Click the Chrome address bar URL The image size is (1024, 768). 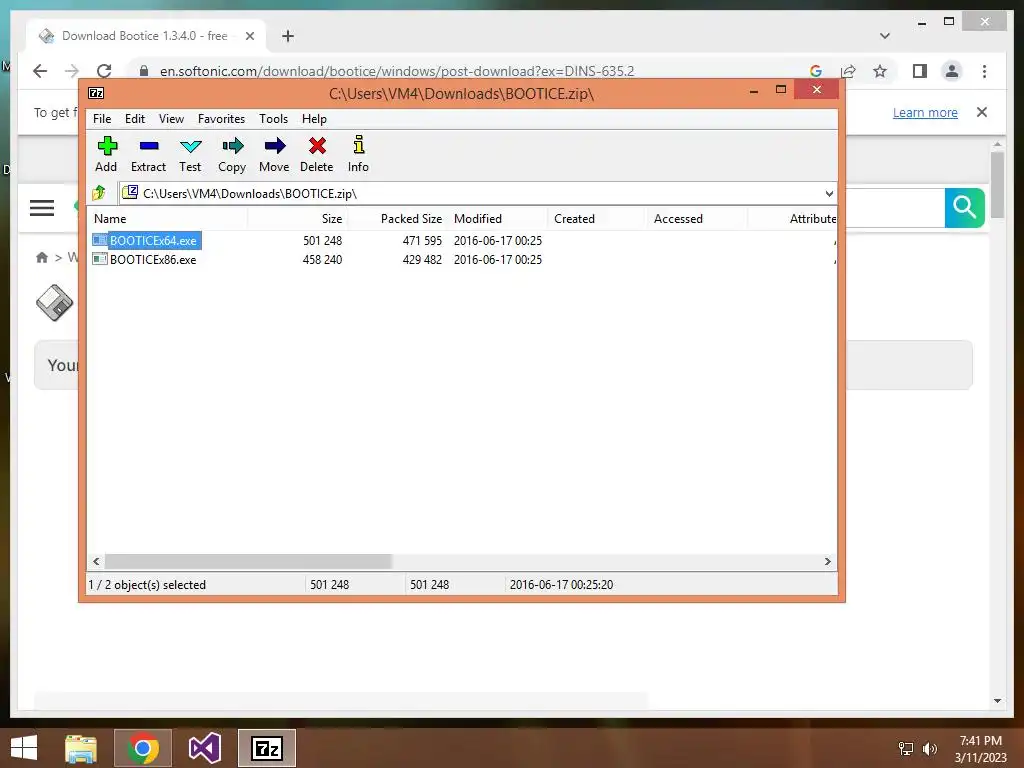point(396,71)
